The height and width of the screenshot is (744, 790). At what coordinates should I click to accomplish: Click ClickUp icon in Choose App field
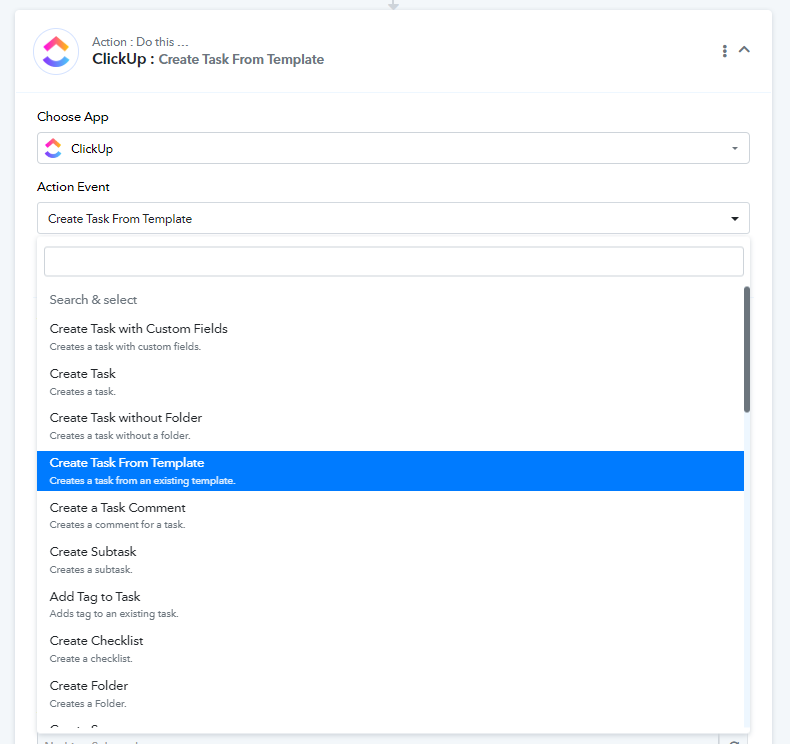[53, 149]
